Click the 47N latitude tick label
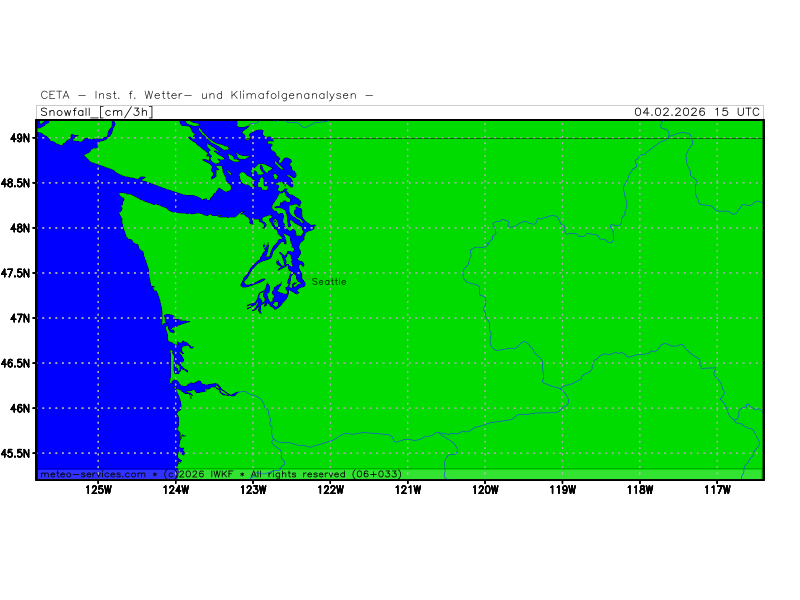This screenshot has height=600, width=800. coord(20,318)
